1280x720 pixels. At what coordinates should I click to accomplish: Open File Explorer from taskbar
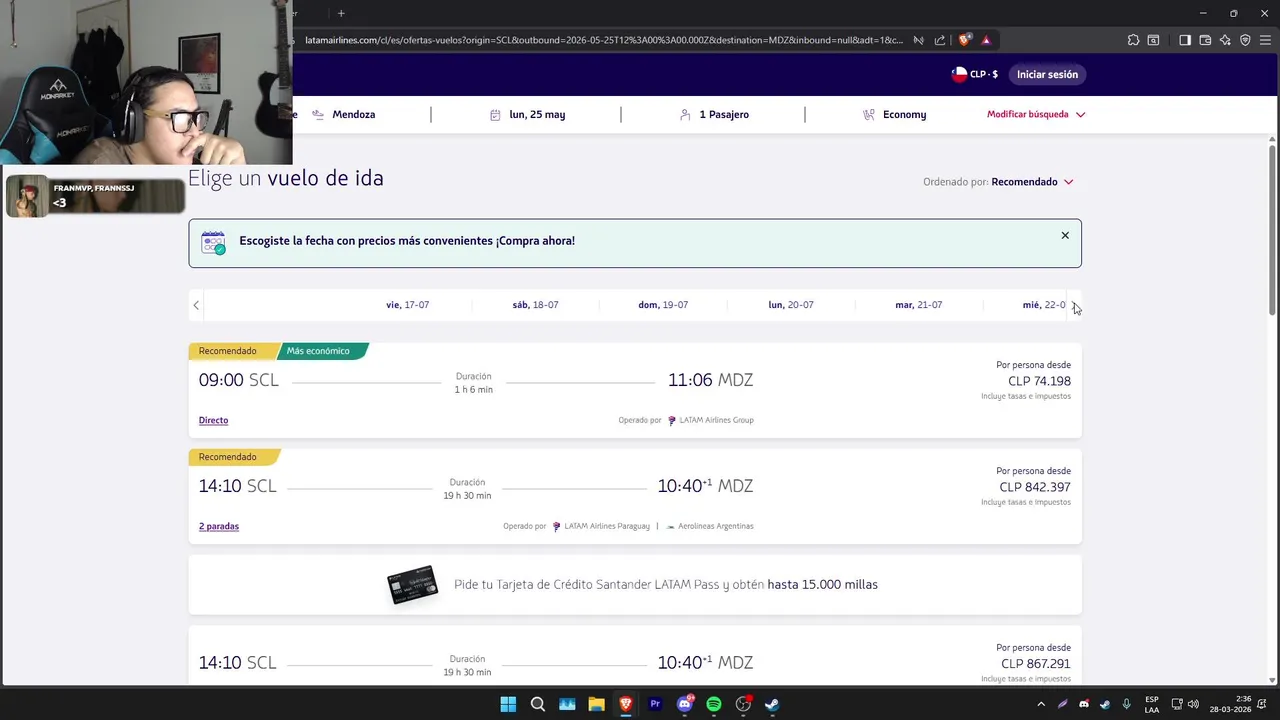(x=596, y=704)
